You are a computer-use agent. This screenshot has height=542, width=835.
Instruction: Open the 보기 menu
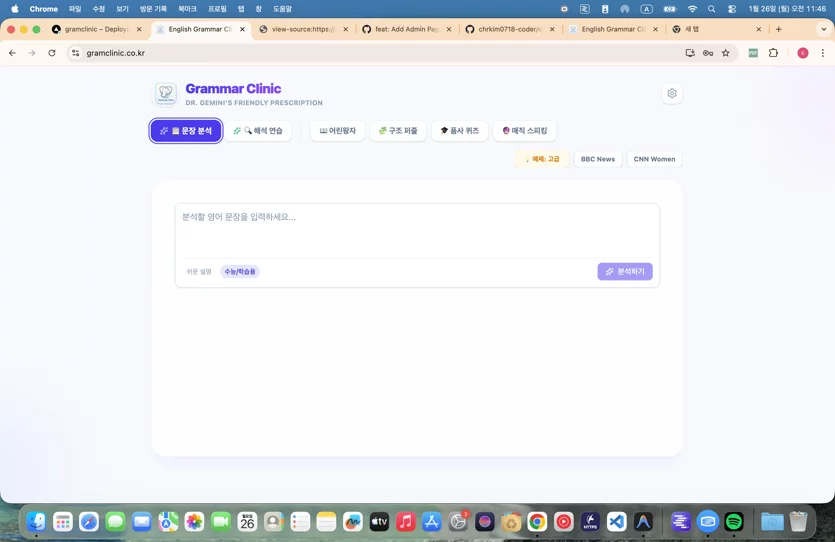click(122, 9)
